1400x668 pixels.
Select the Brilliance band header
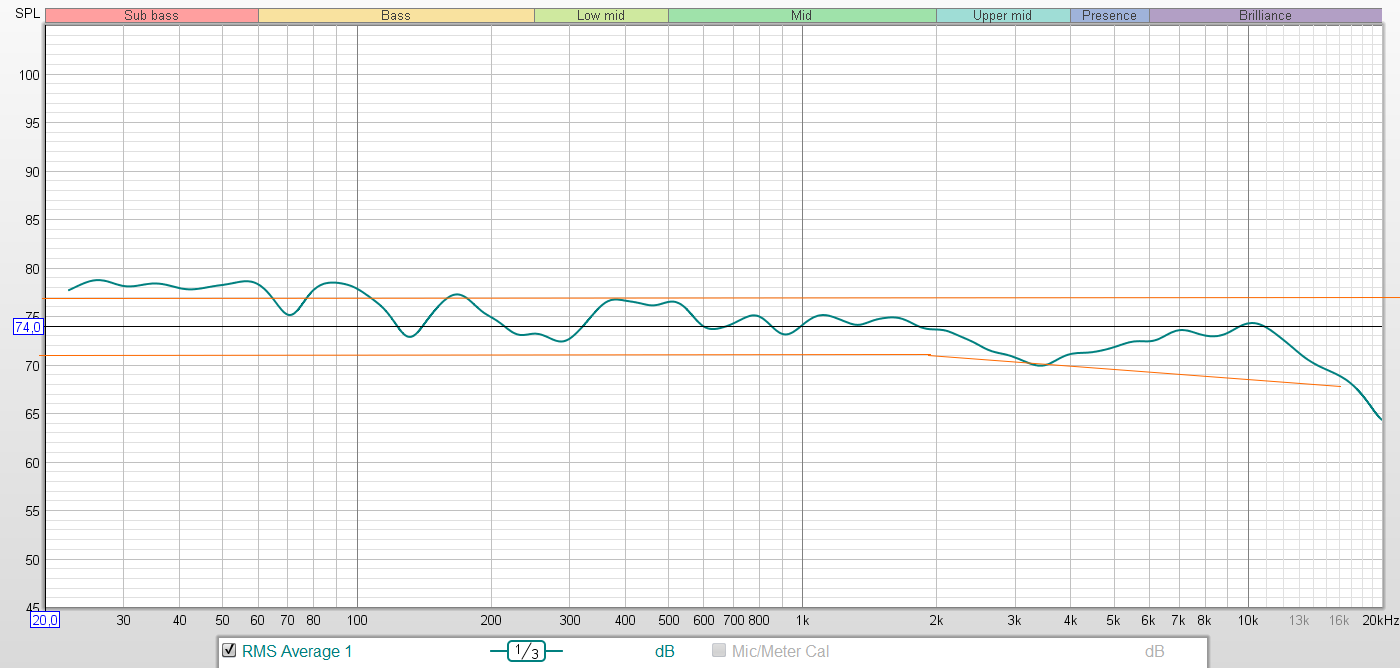(1266, 15)
